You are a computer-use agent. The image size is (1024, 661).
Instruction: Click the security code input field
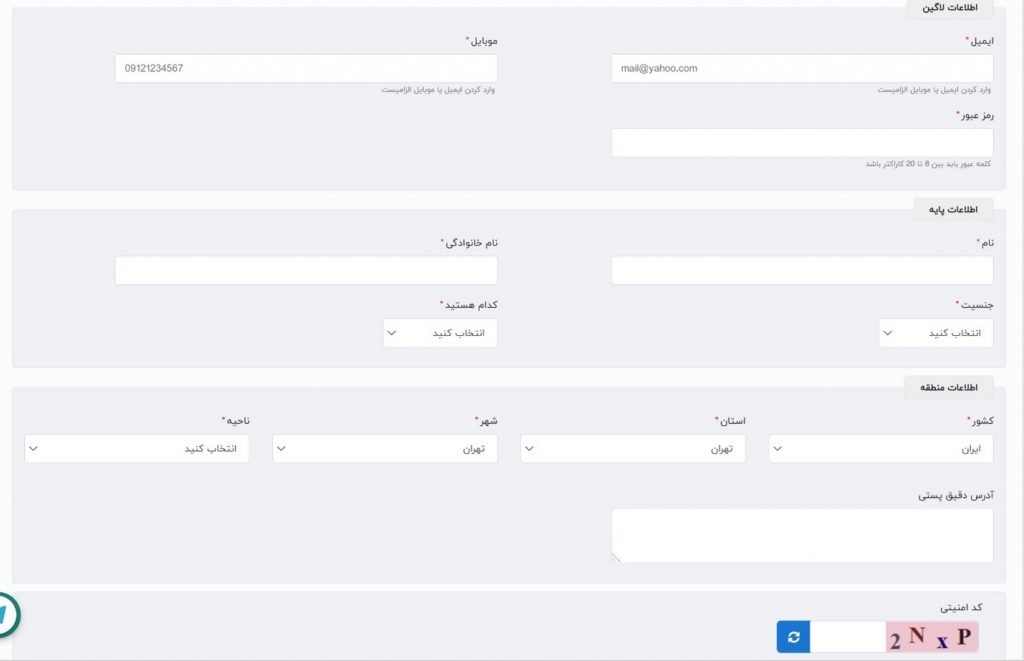848,637
